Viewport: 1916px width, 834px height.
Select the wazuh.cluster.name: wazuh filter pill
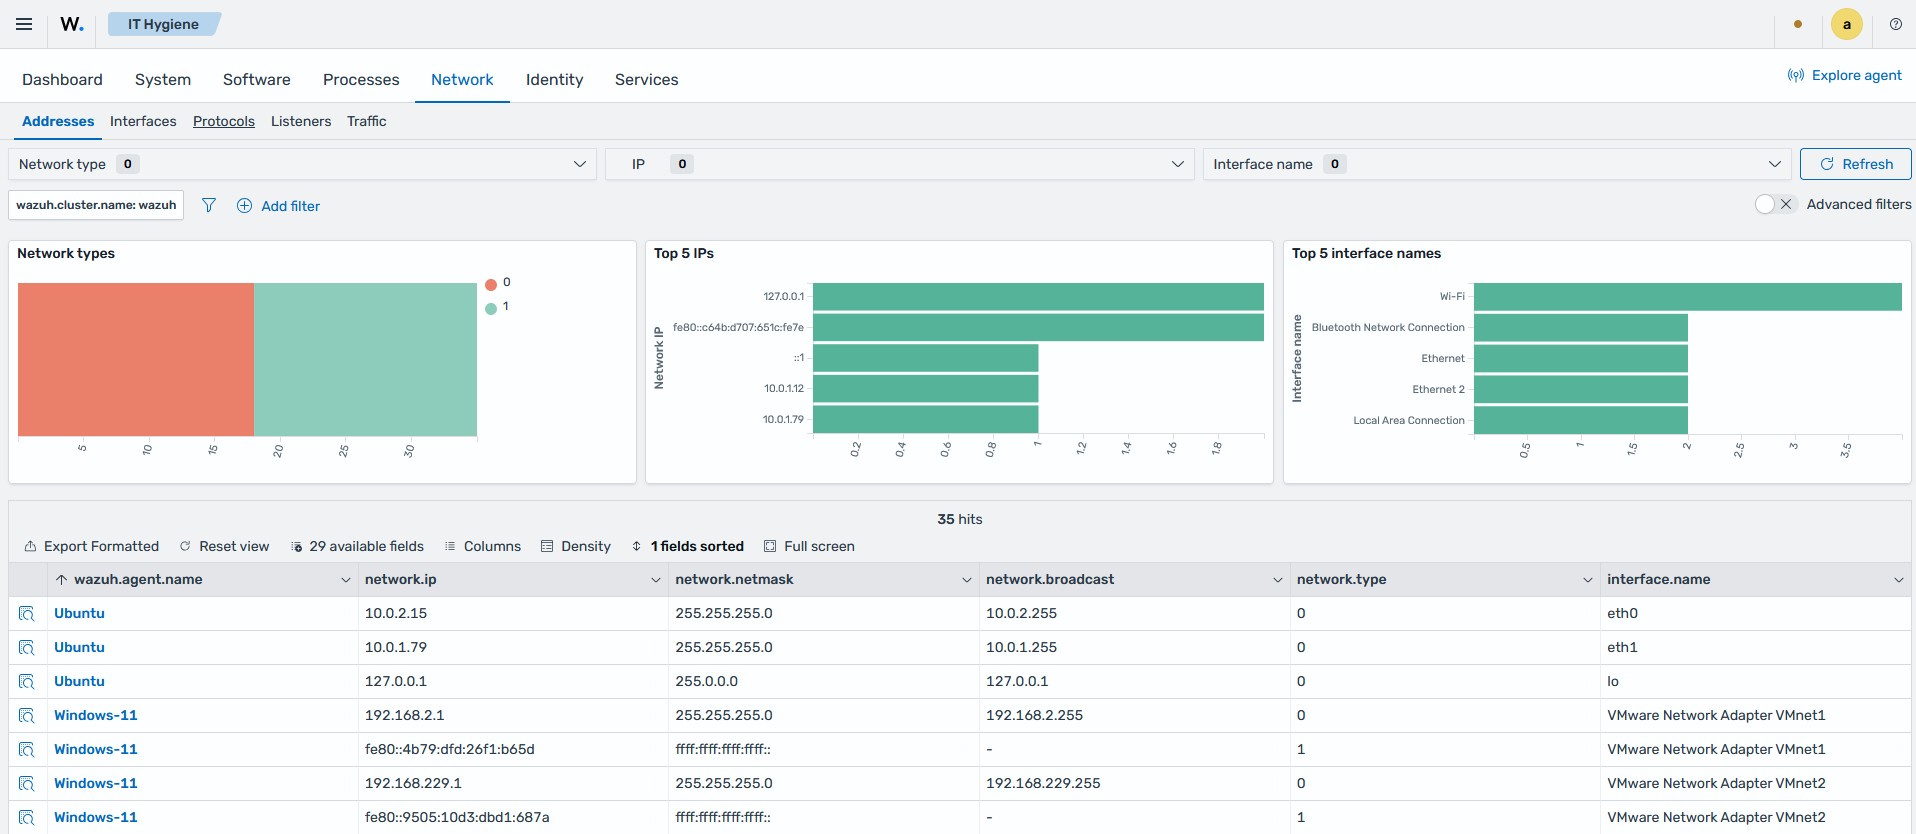click(x=96, y=205)
